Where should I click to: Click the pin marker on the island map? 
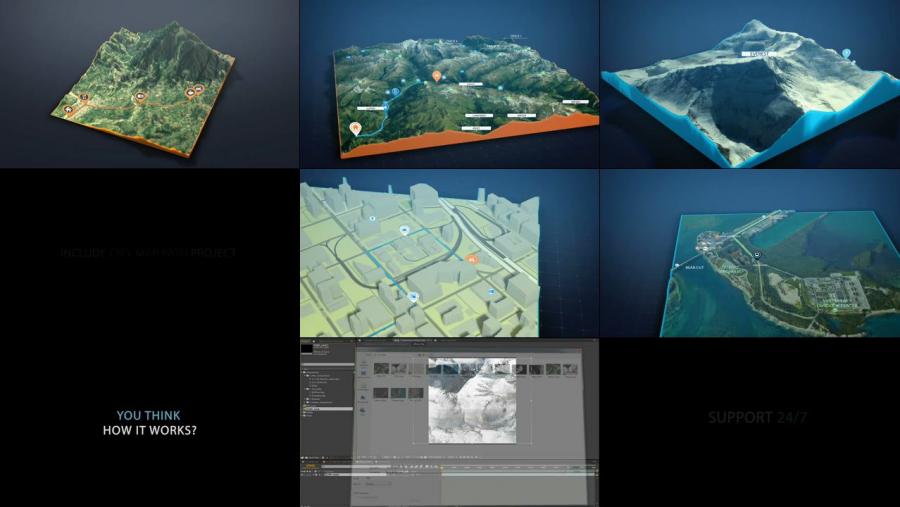click(757, 254)
